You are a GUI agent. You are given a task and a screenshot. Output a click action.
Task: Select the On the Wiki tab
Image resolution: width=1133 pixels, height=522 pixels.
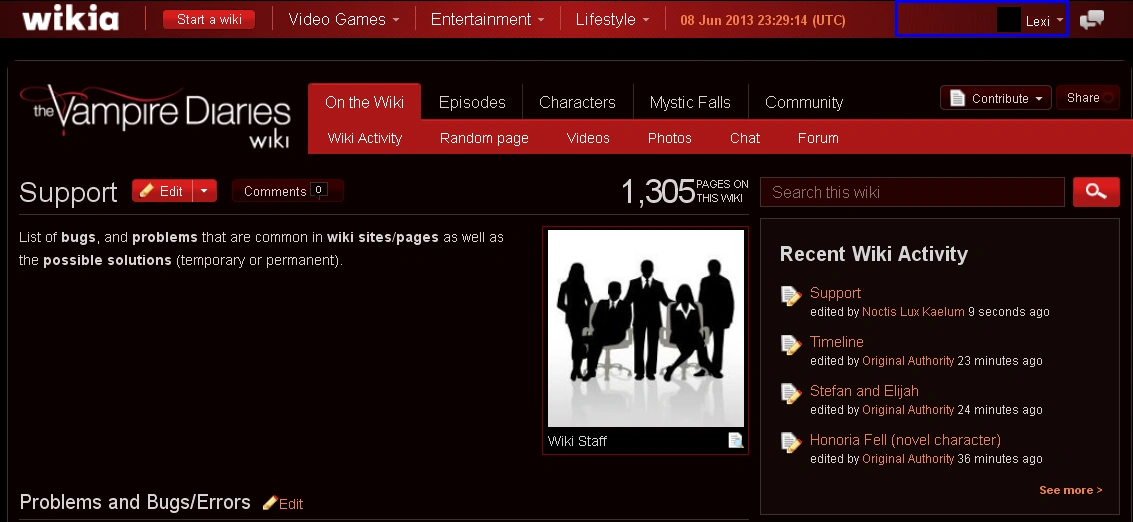364,102
